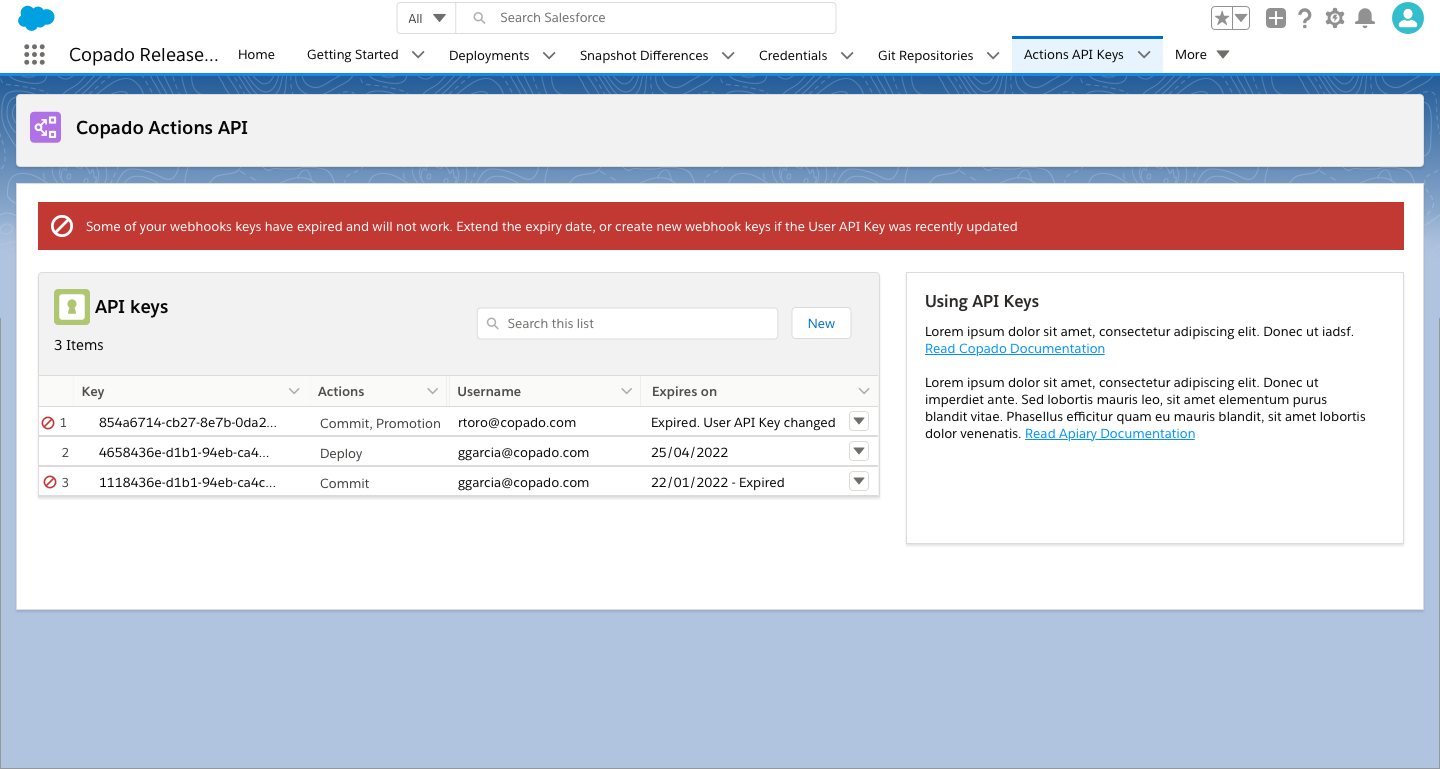
Task: Click the Favorites star icon
Action: tap(1221, 18)
